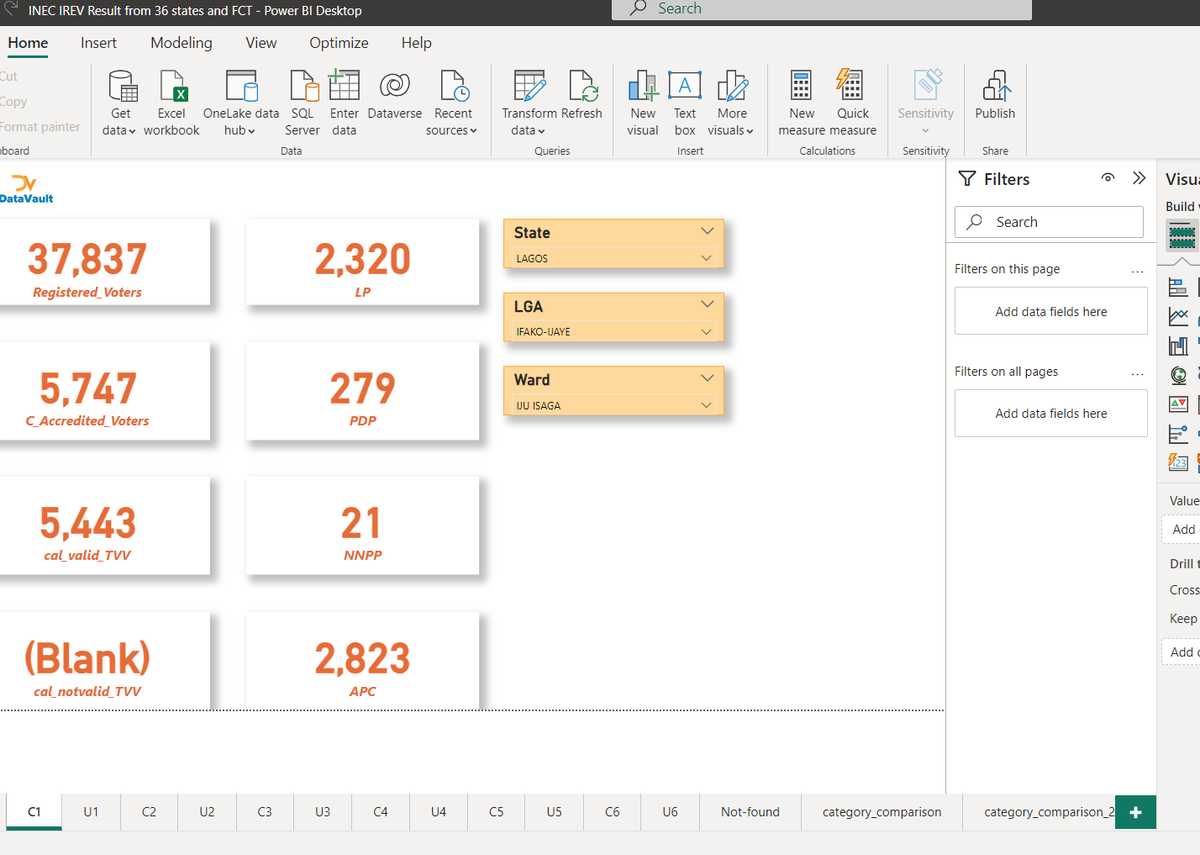Open More visuals gallery
This screenshot has height=855, width=1200.
(732, 104)
